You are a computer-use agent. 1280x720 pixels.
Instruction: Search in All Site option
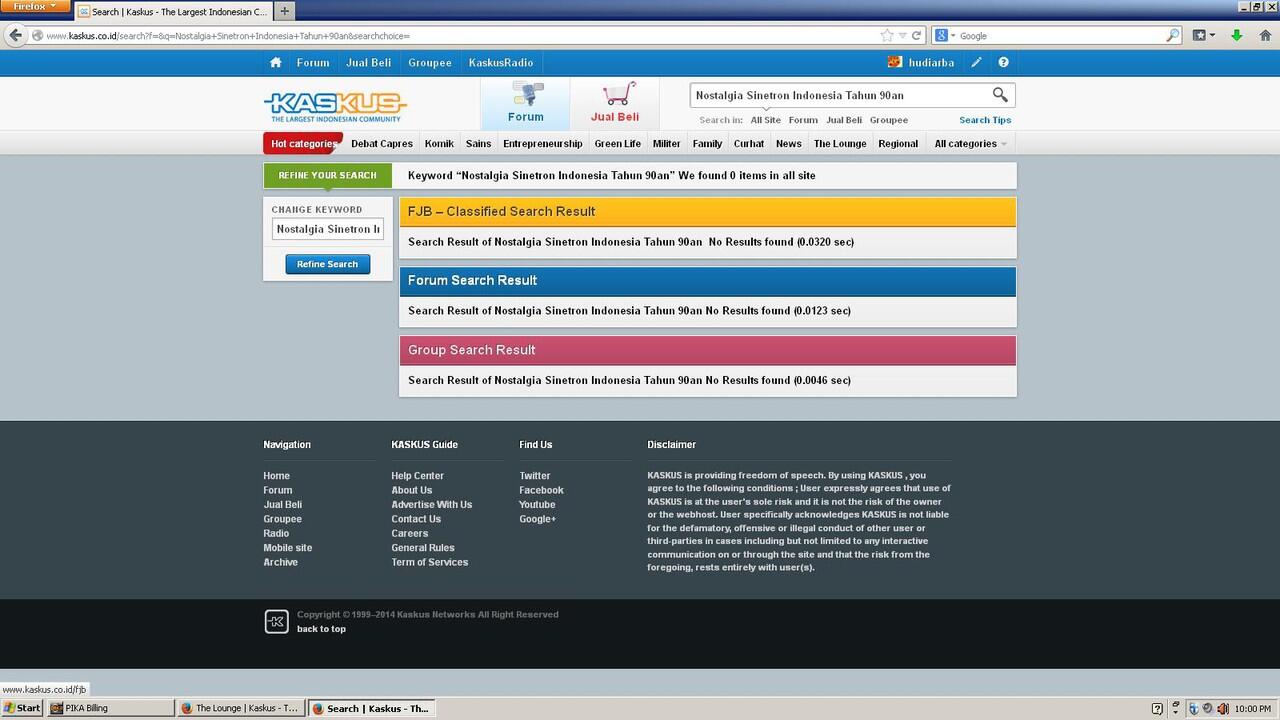pos(766,120)
